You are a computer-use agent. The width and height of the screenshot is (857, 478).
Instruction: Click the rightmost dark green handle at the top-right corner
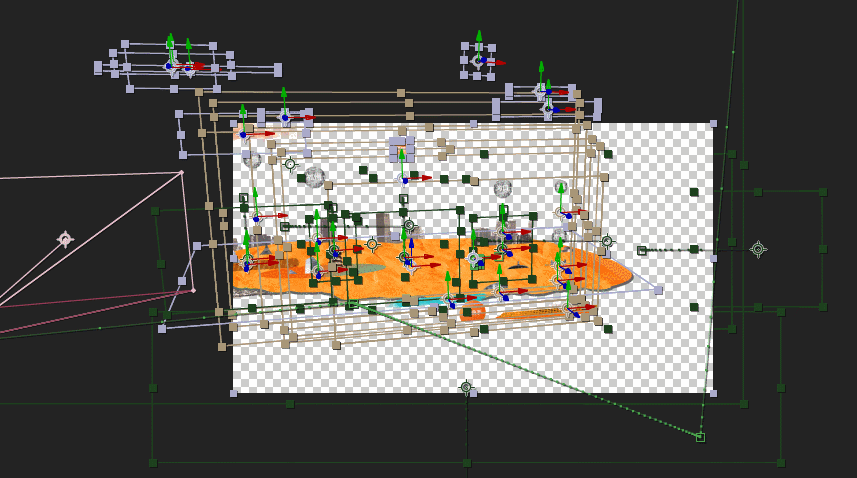pyautogui.click(x=823, y=192)
